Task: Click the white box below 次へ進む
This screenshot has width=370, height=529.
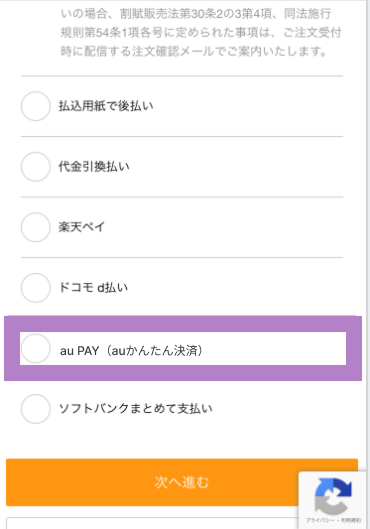Action: coord(152,523)
